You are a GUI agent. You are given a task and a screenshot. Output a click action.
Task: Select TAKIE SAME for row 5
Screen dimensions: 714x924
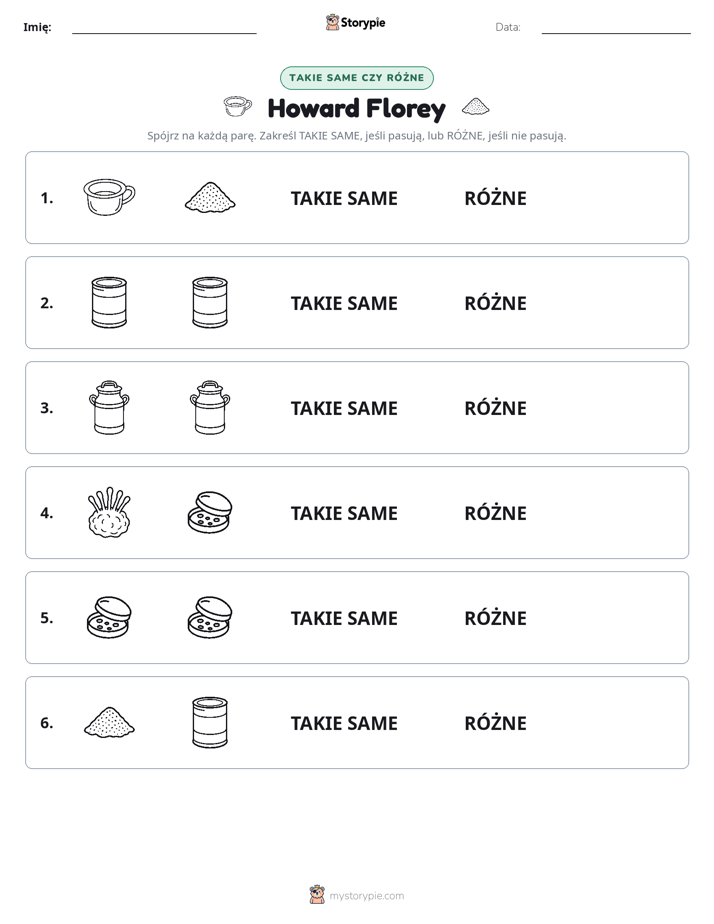344,618
